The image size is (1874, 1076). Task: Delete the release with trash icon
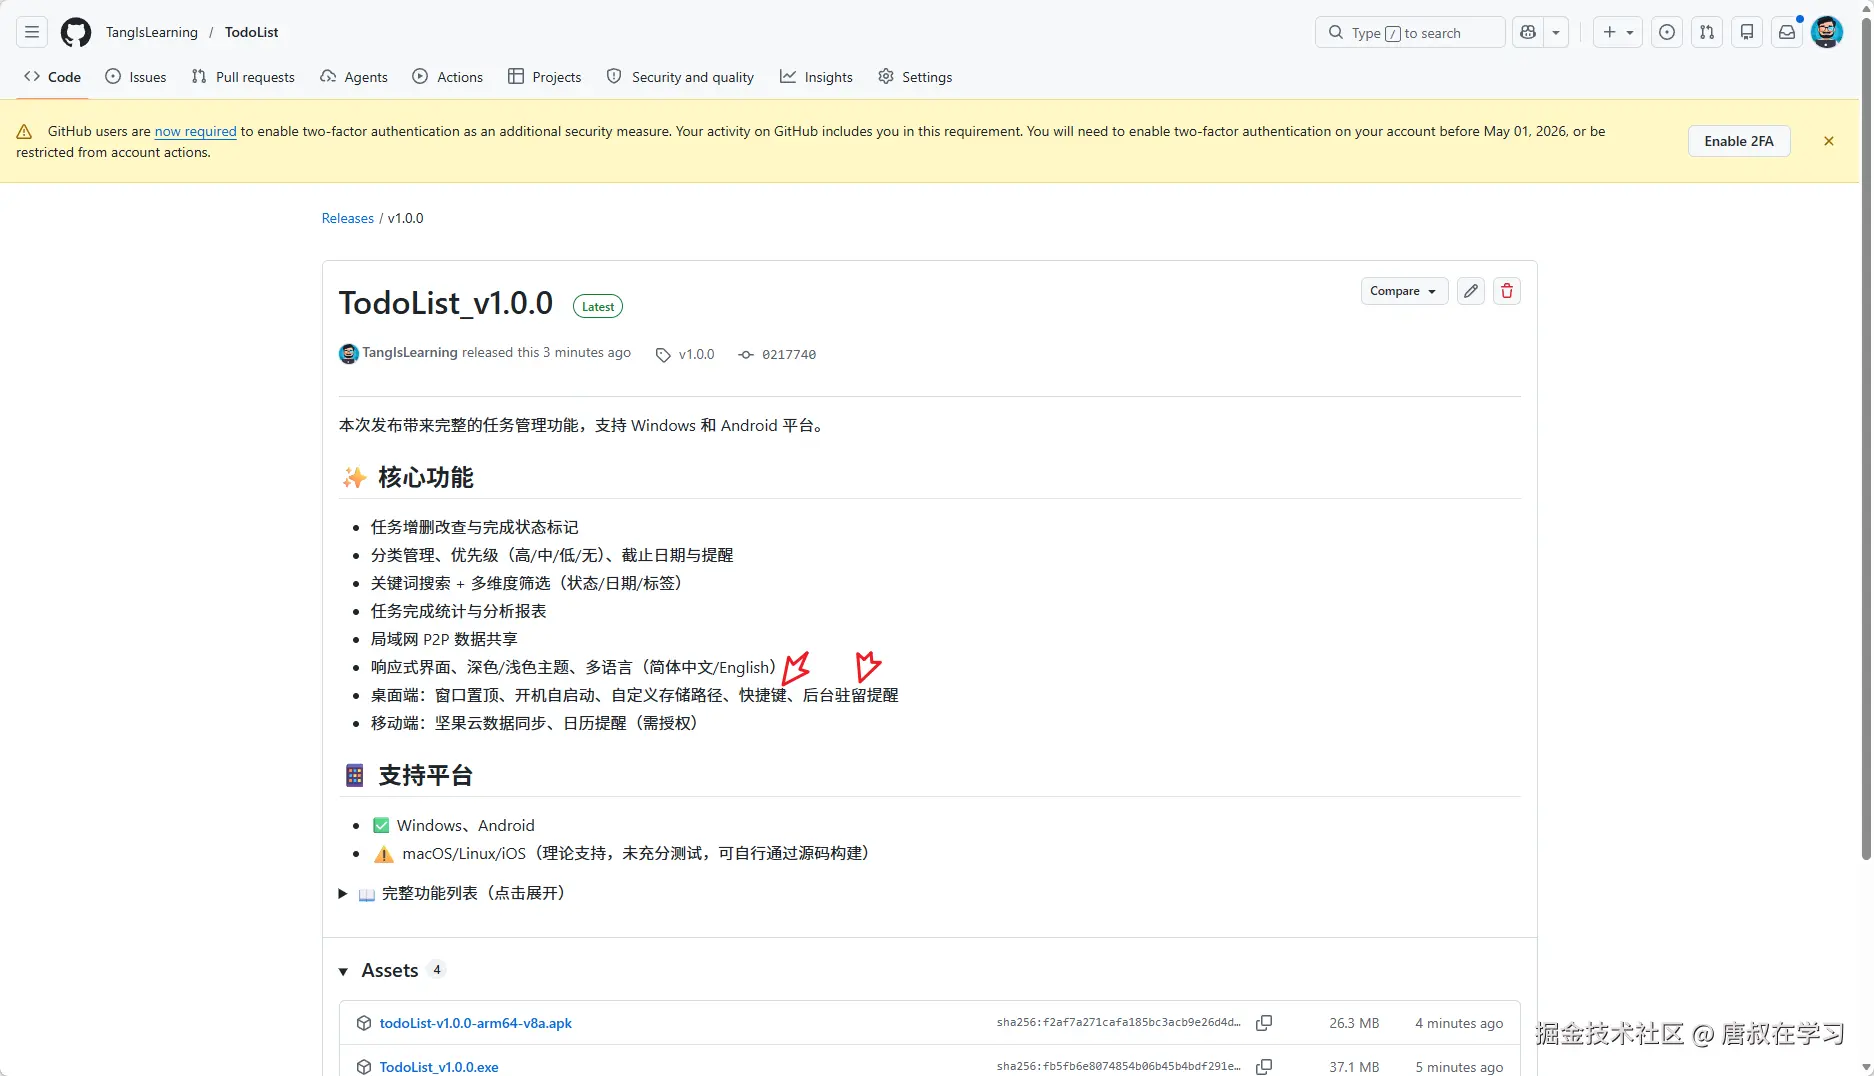click(1507, 291)
